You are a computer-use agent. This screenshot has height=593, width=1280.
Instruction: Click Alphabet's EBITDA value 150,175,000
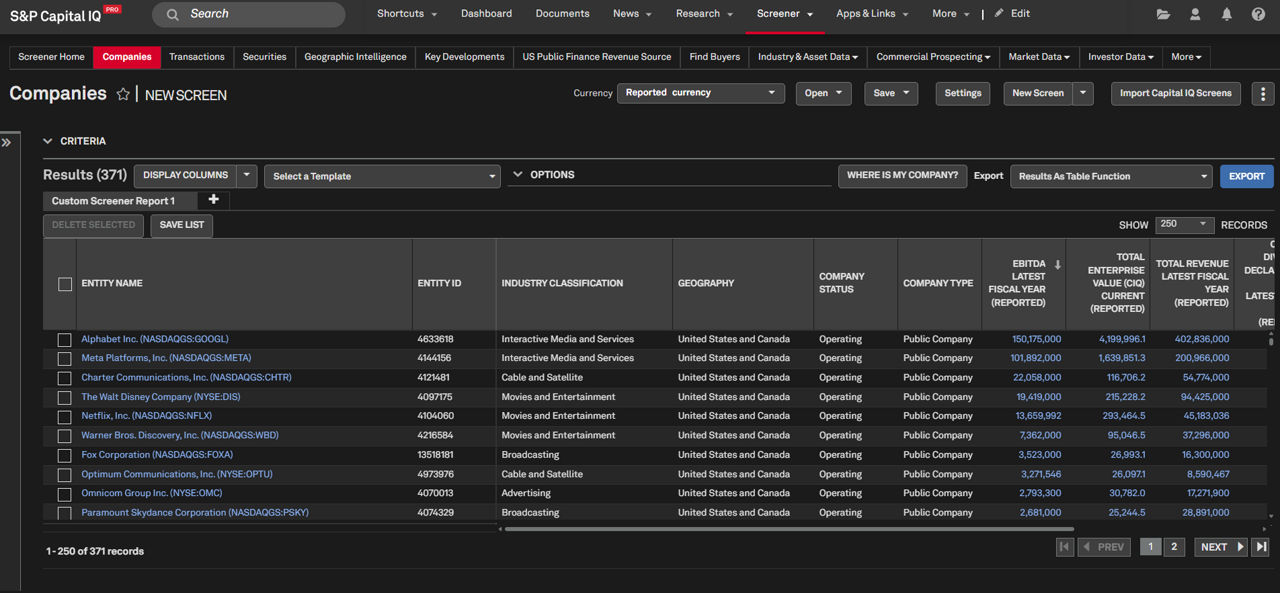tap(1037, 339)
